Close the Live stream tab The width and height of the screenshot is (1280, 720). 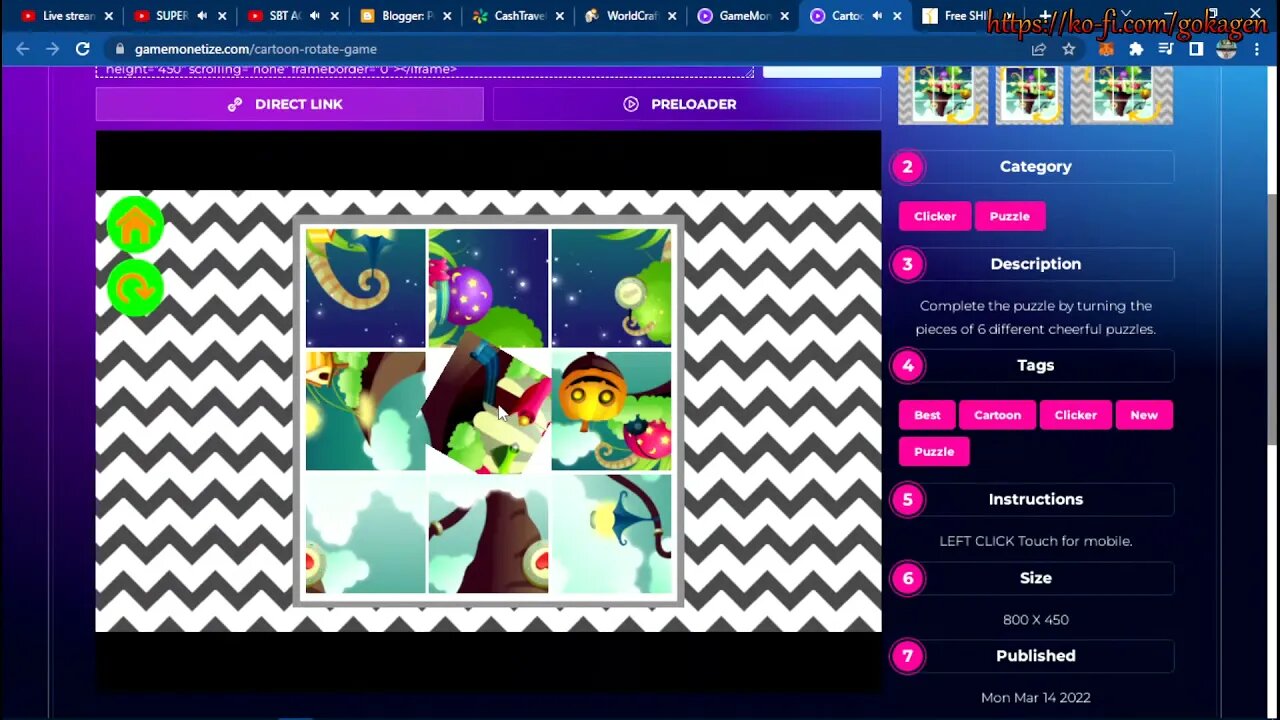click(x=109, y=16)
